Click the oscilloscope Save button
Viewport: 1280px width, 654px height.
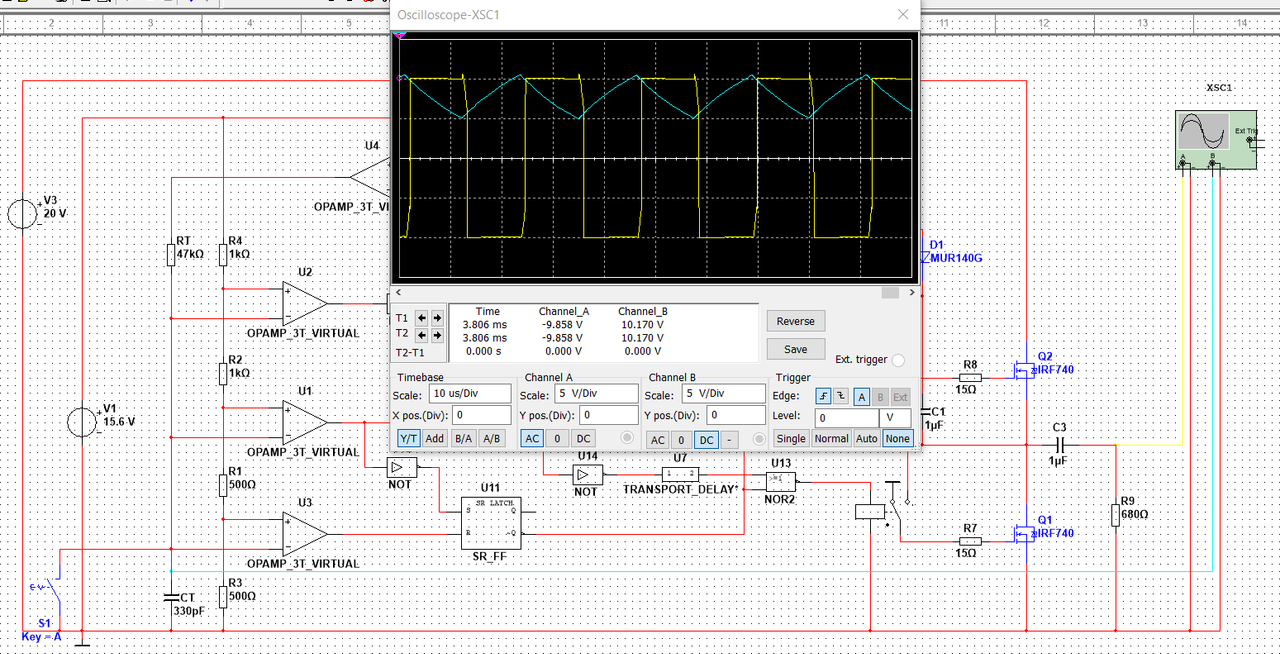coord(796,349)
